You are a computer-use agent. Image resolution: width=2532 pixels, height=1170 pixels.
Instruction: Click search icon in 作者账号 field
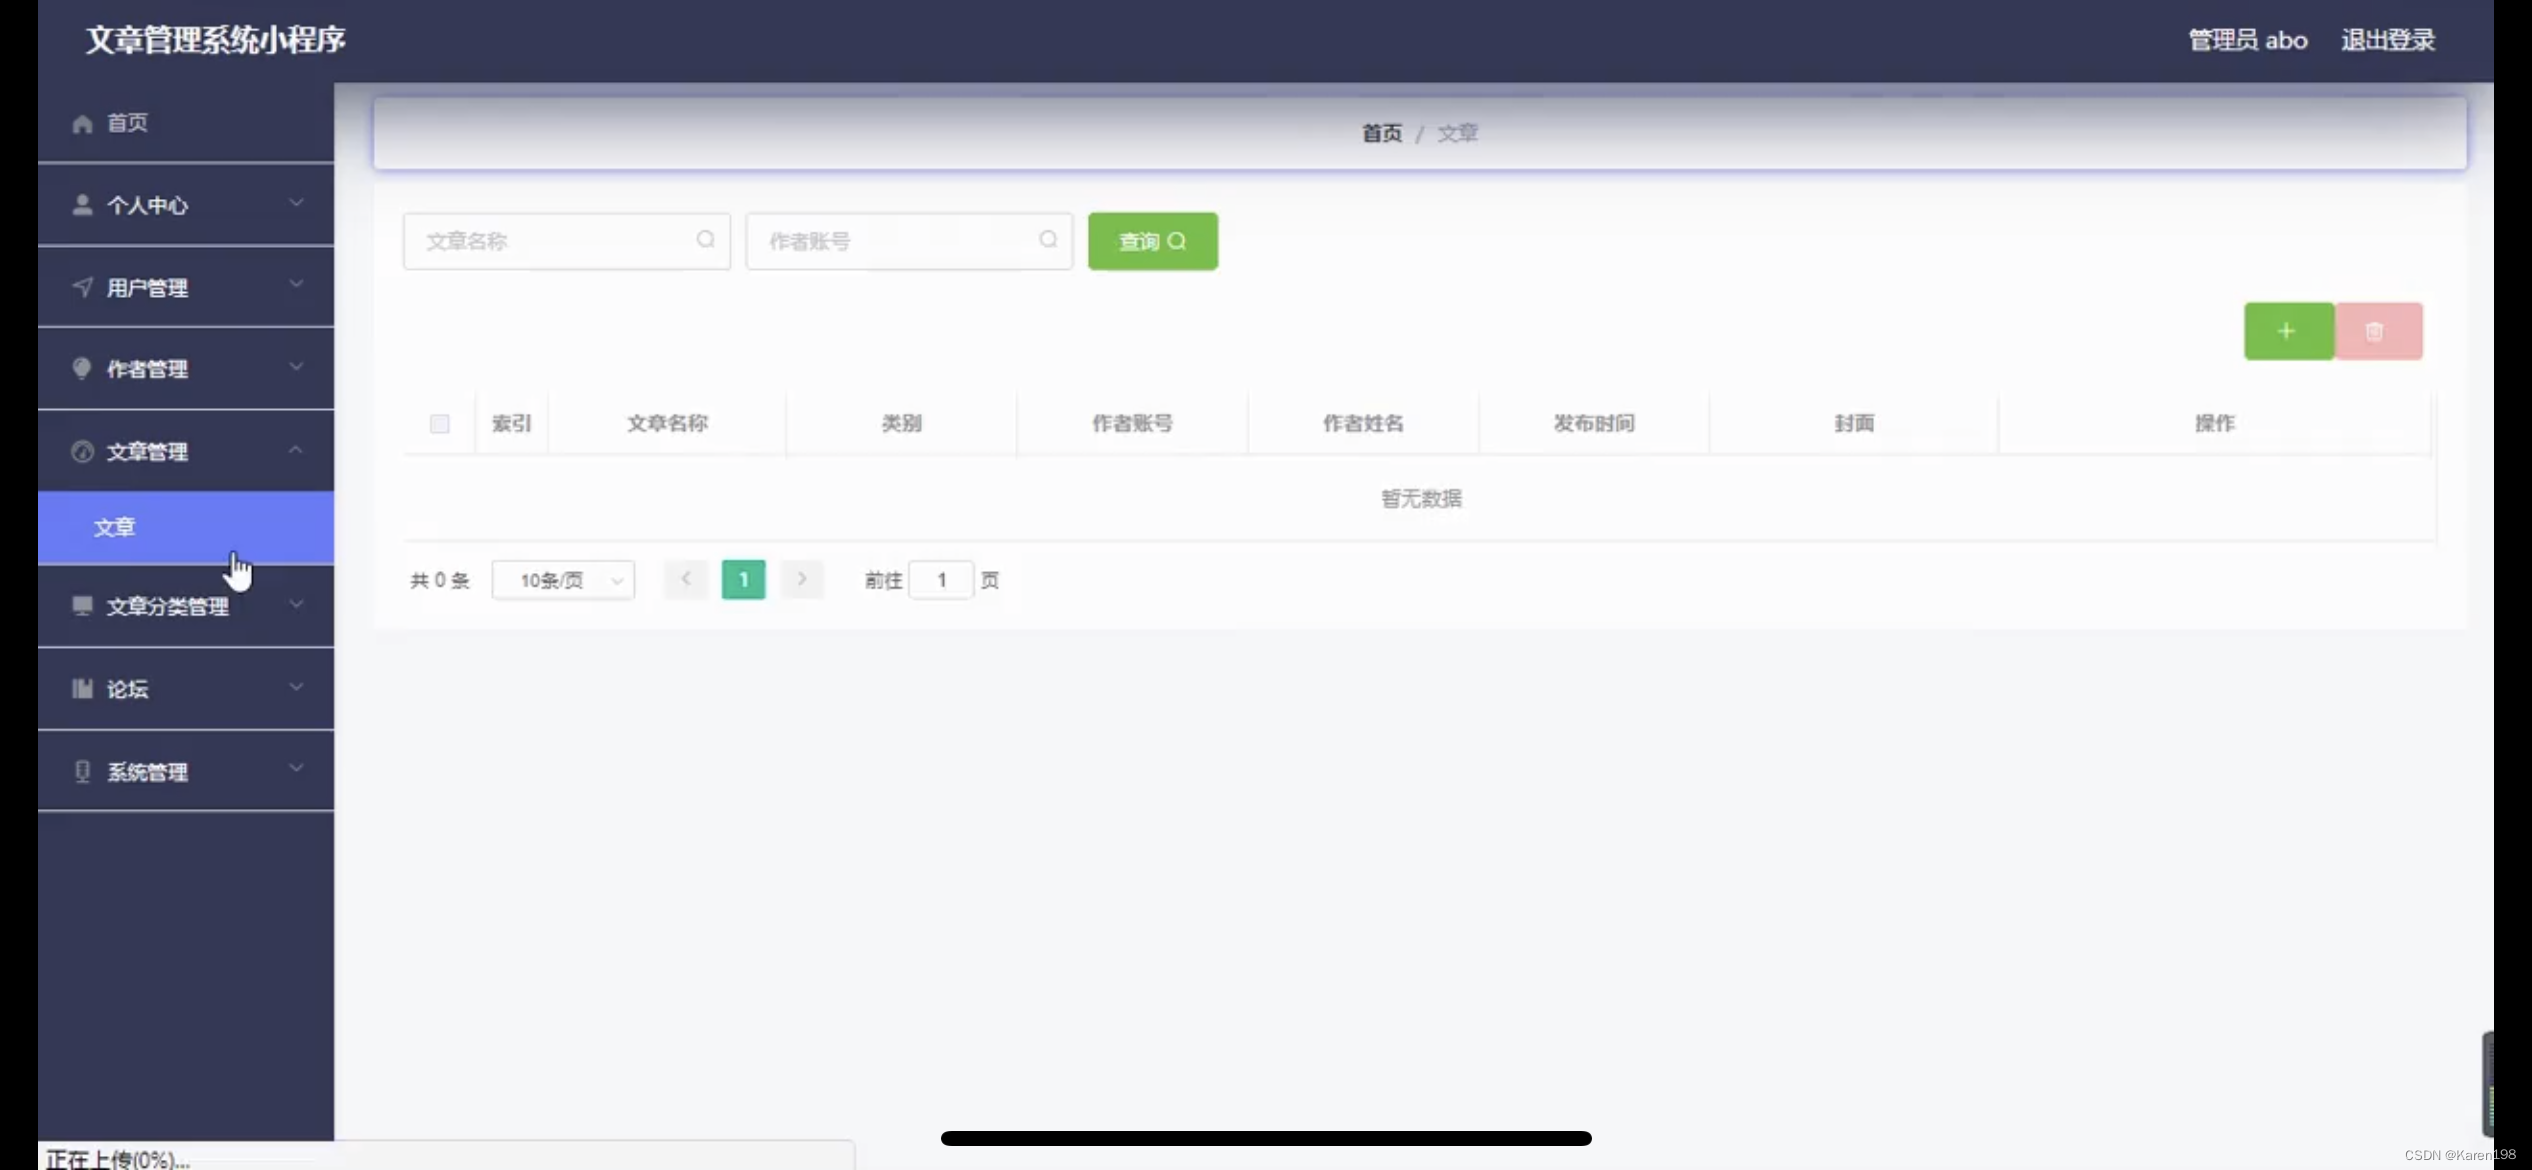(1047, 240)
